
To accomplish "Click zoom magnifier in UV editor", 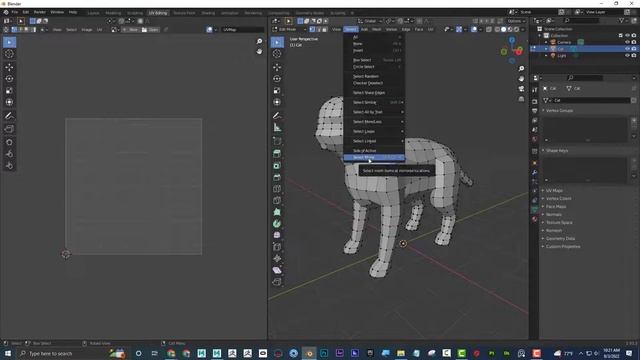I will click(259, 41).
